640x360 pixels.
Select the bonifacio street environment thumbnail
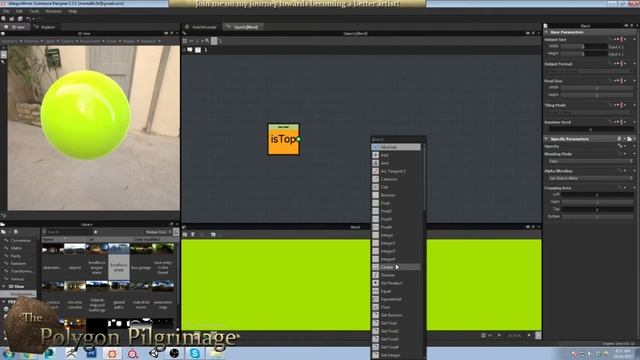[119, 261]
